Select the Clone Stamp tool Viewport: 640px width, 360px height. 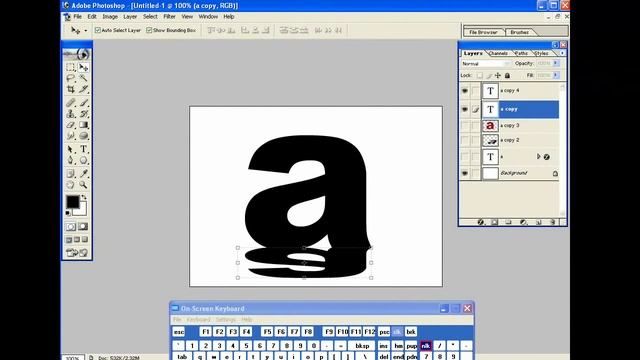(71, 113)
